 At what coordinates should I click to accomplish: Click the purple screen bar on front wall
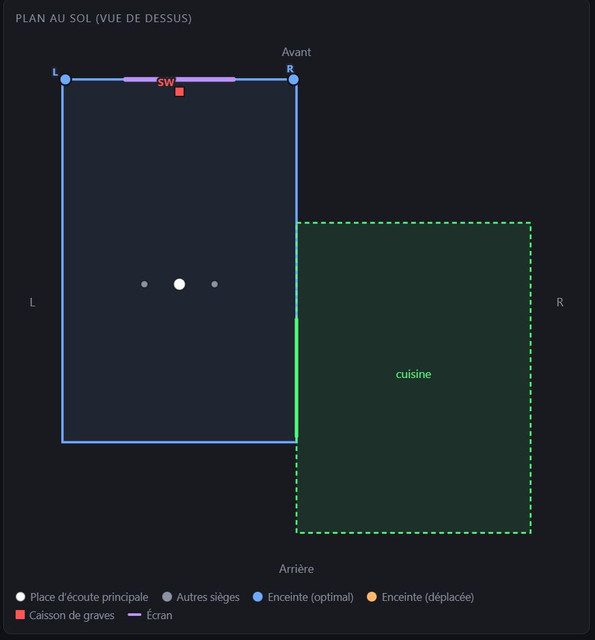179,79
